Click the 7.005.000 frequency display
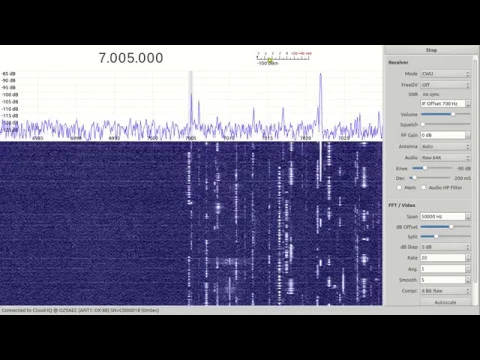Image resolution: width=480 pixels, height=360 pixels. tap(131, 58)
